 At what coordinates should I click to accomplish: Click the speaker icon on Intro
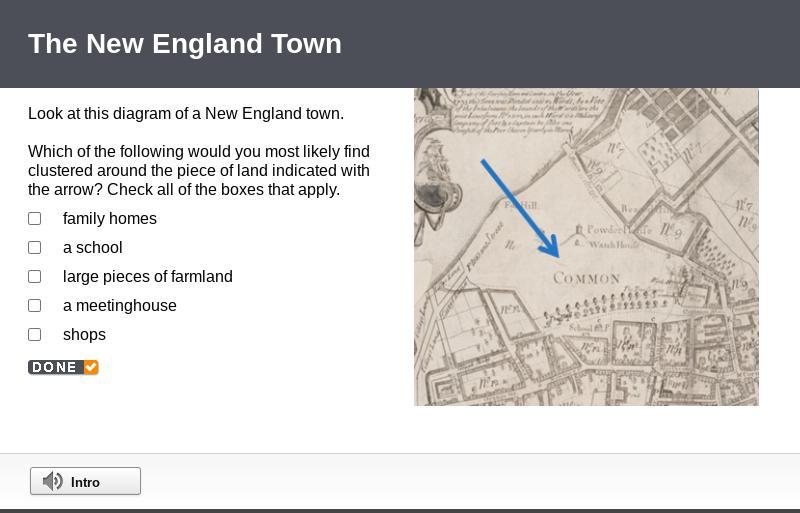tap(53, 481)
